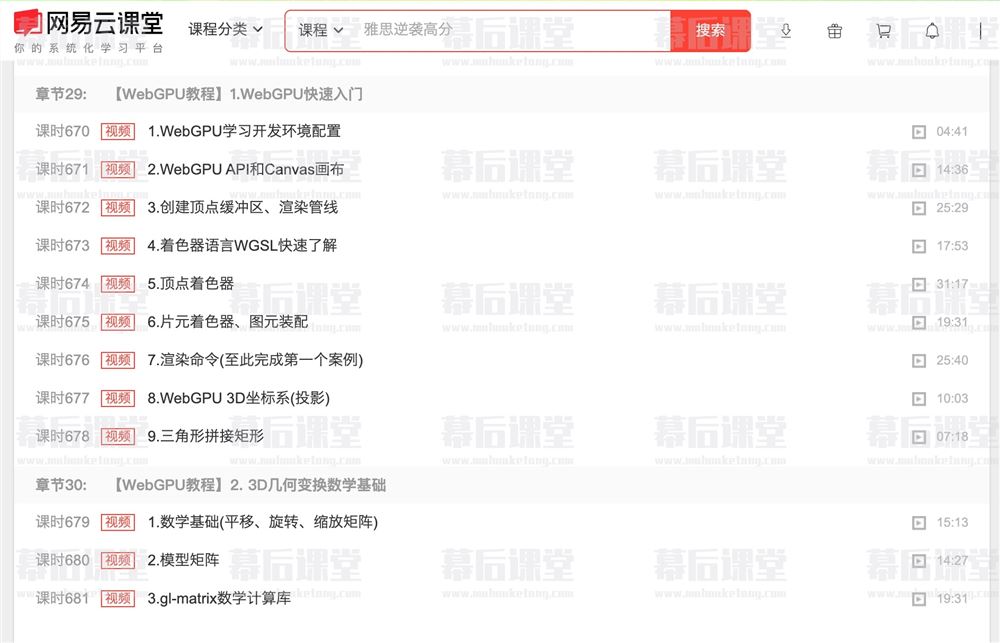Open lesson 1.WebGPU学习开发环境配置
This screenshot has height=643, width=1000.
point(244,131)
